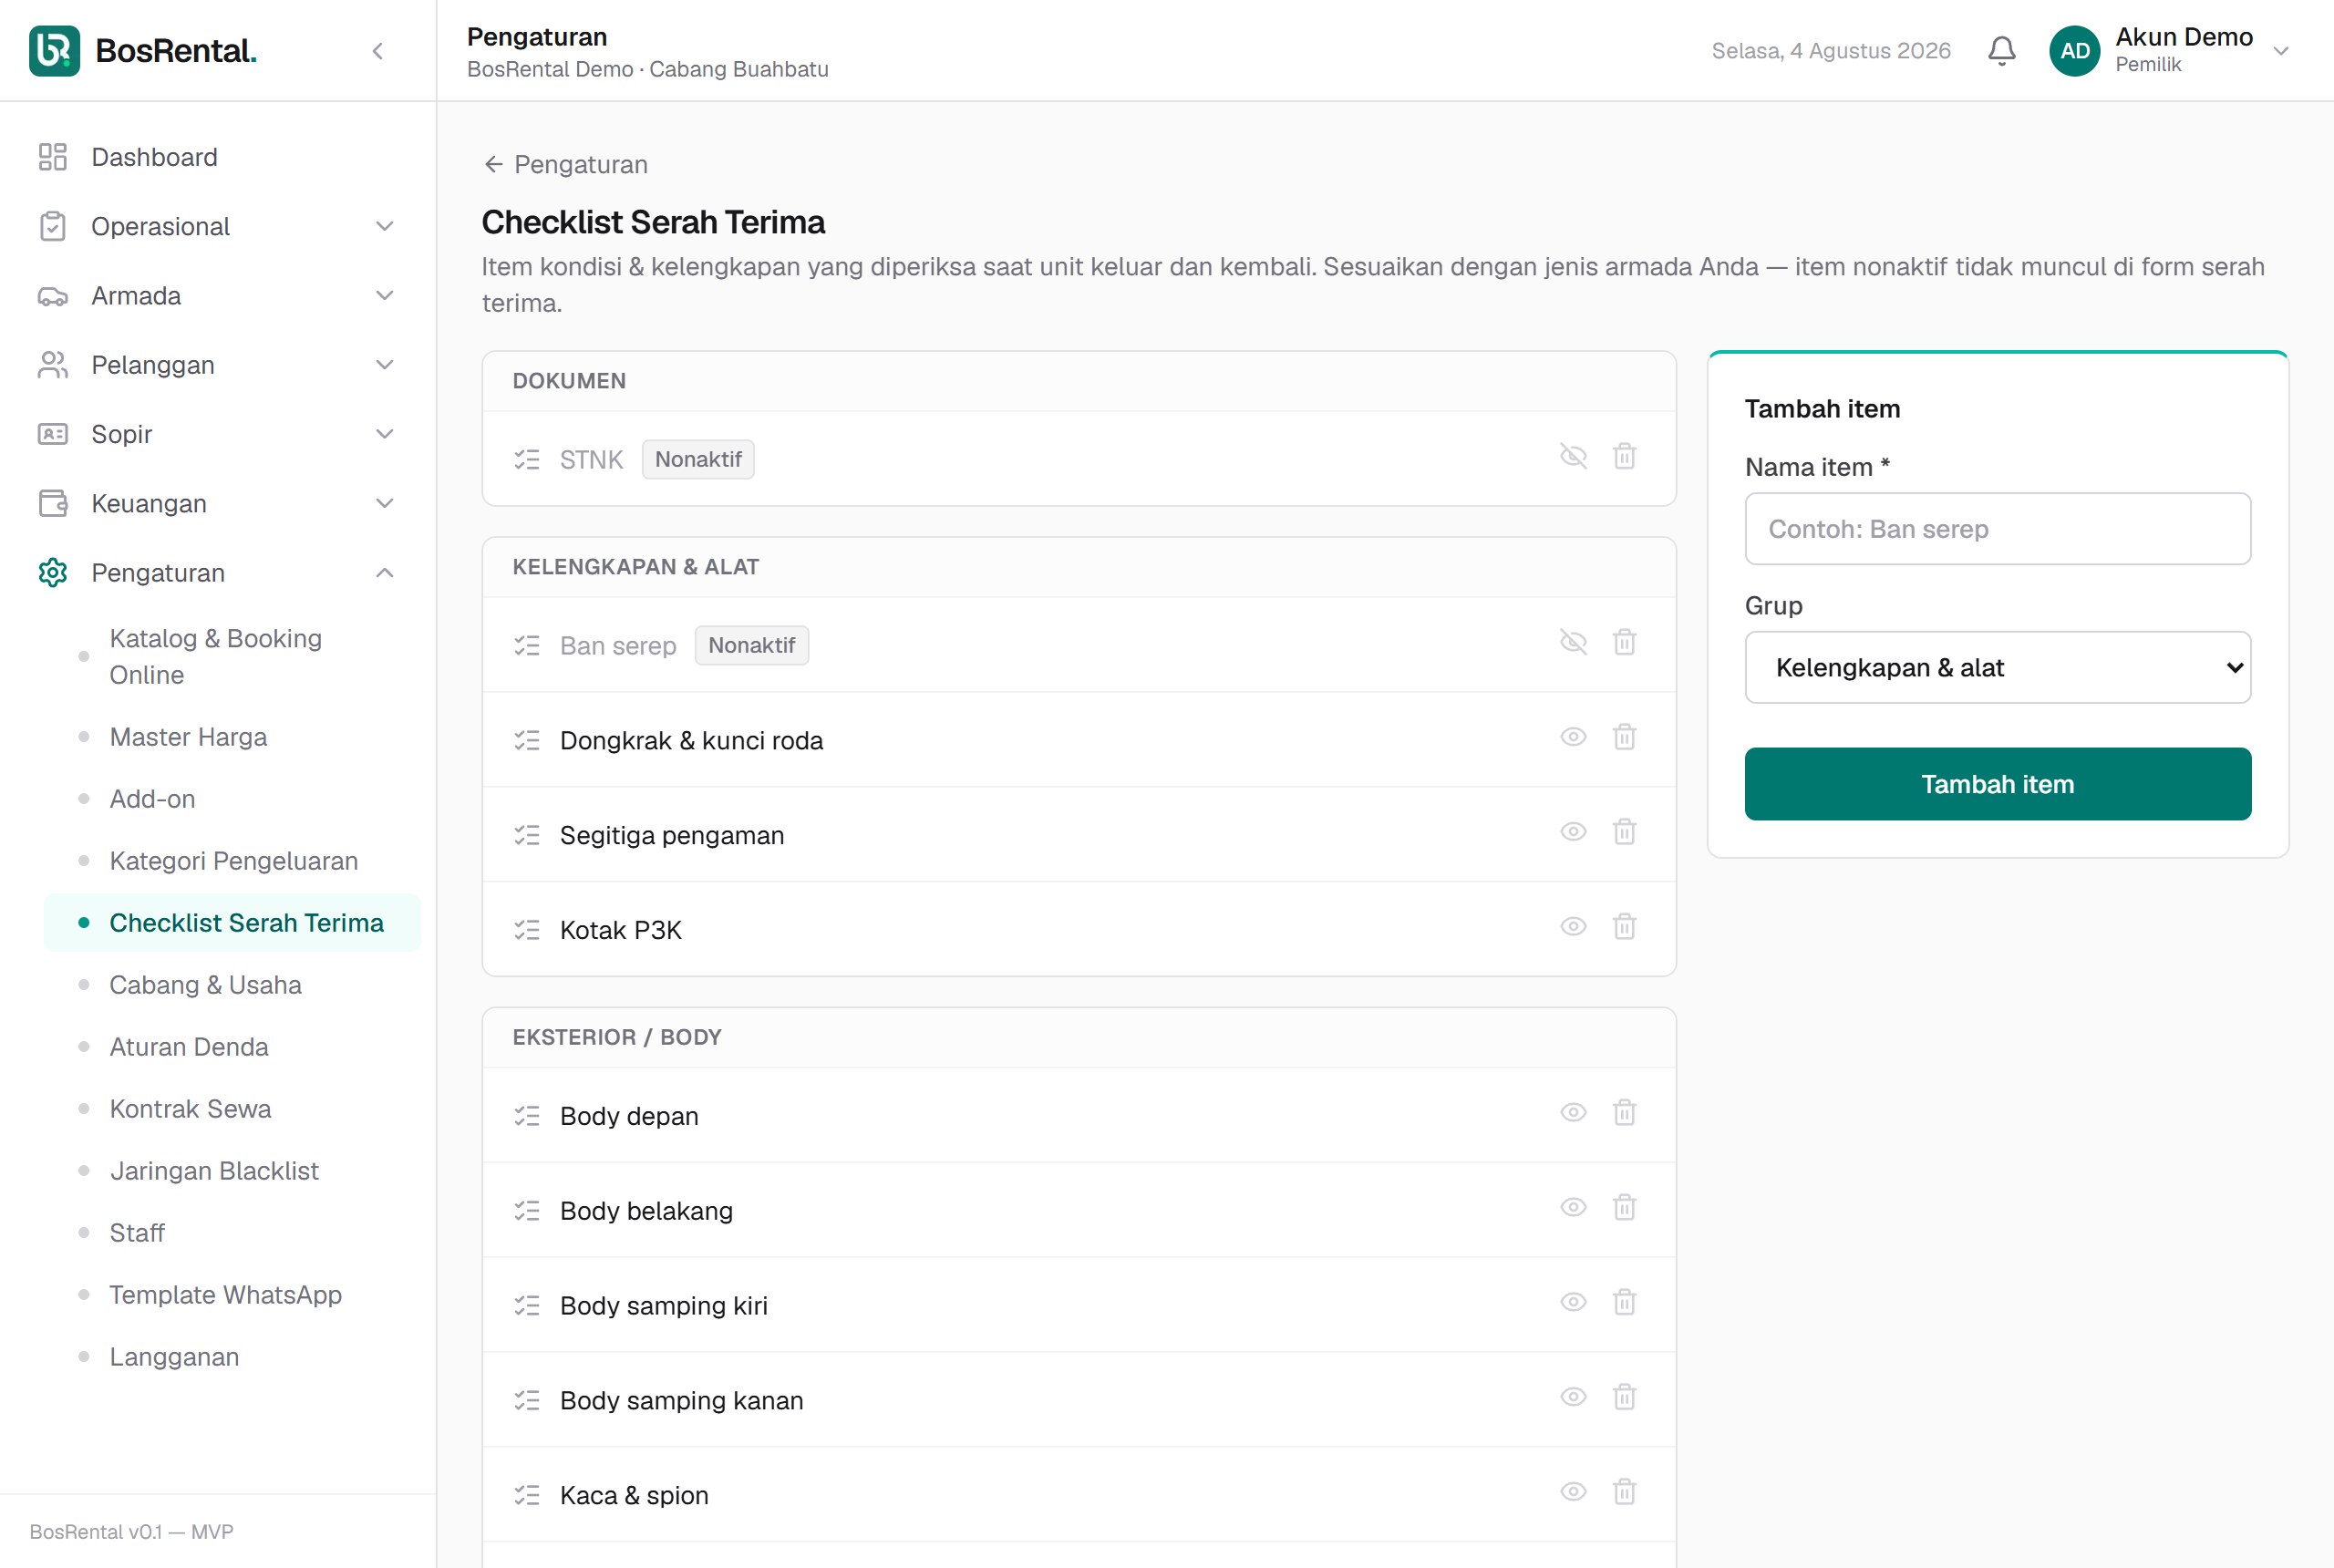Click the Armada car icon
The height and width of the screenshot is (1568, 2334).
[x=53, y=296]
